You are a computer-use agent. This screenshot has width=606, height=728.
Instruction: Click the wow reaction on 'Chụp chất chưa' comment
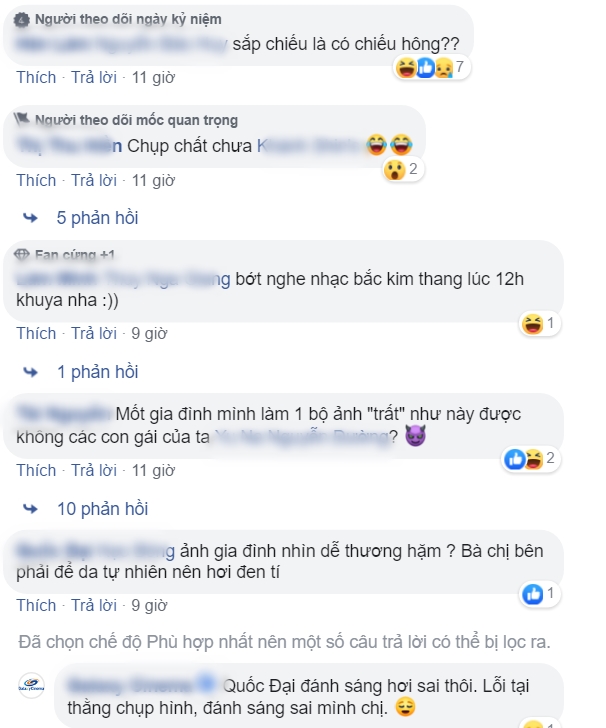tap(394, 169)
